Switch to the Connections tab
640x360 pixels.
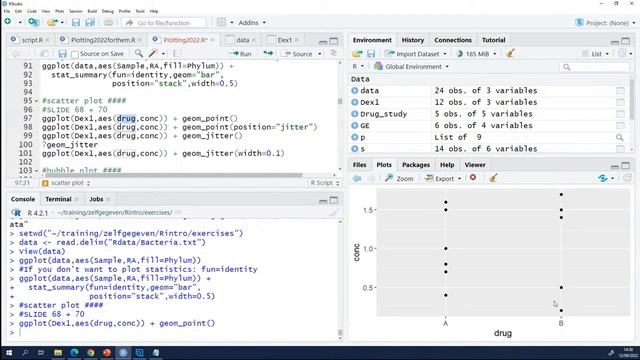coord(453,40)
